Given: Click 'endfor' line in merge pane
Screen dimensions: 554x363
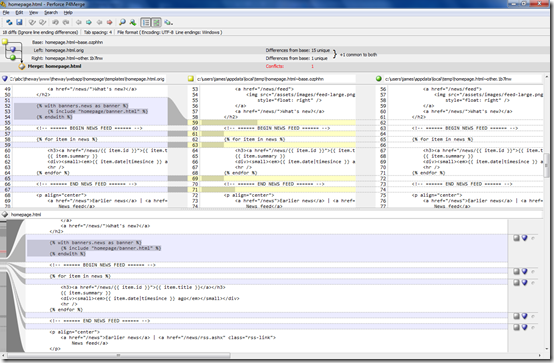Looking at the screenshot, I should tap(66, 310).
